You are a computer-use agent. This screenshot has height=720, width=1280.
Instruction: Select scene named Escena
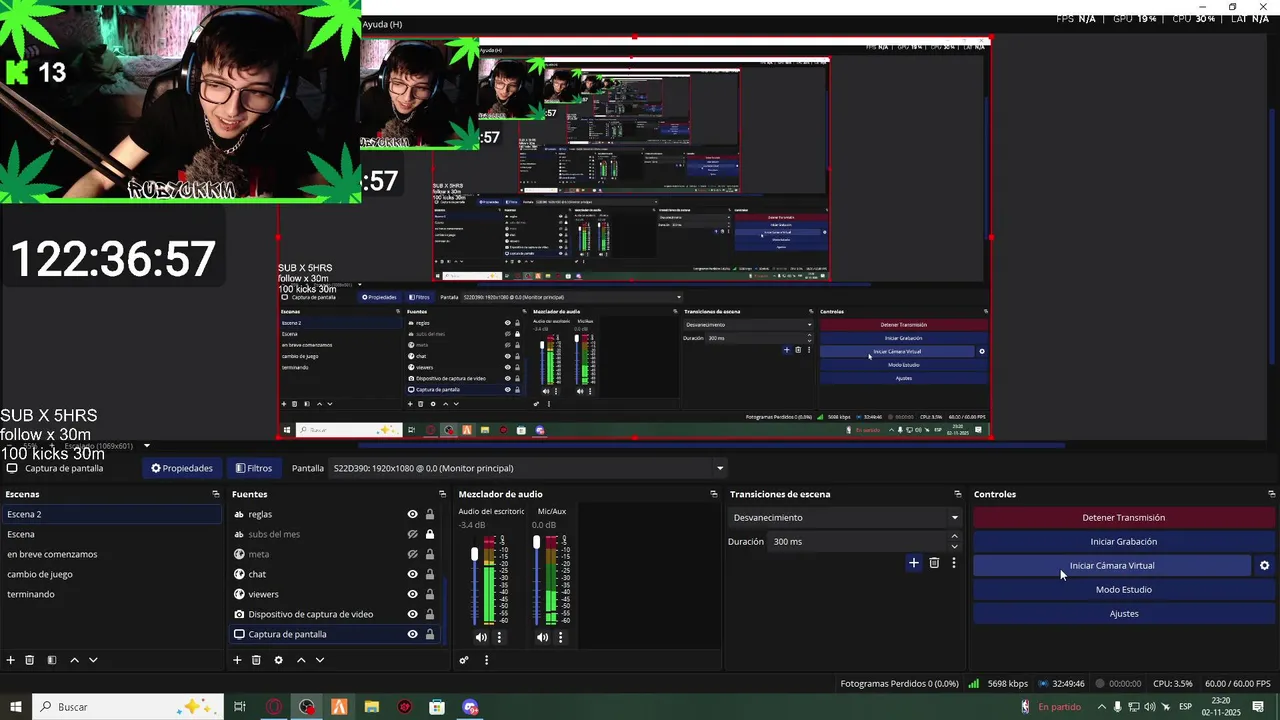click(x=111, y=534)
